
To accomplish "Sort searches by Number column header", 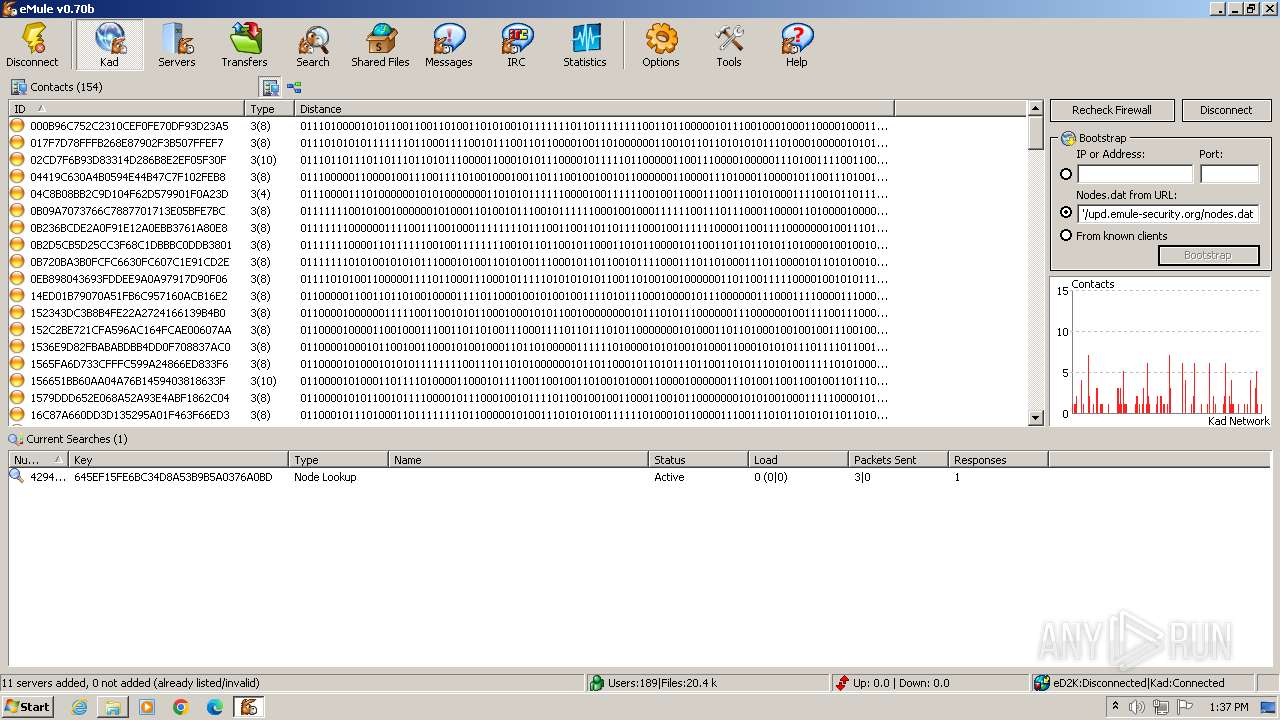I will [39, 460].
